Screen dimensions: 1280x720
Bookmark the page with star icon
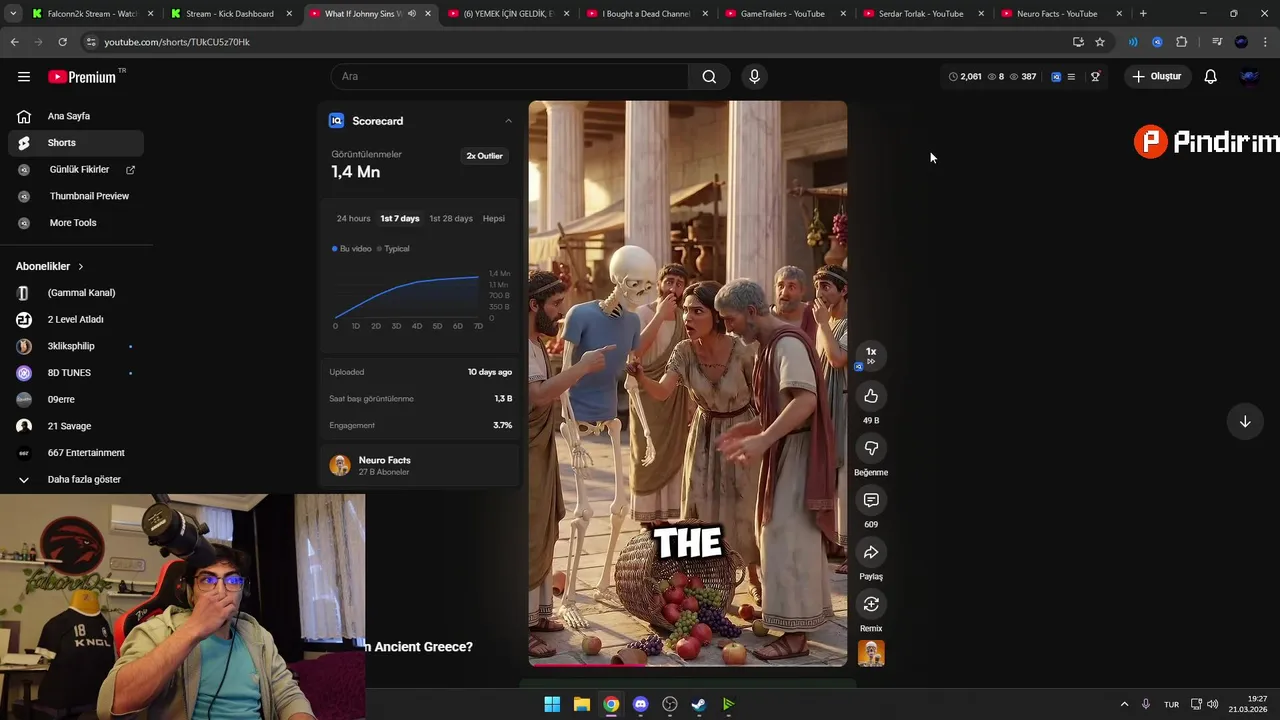[1100, 42]
